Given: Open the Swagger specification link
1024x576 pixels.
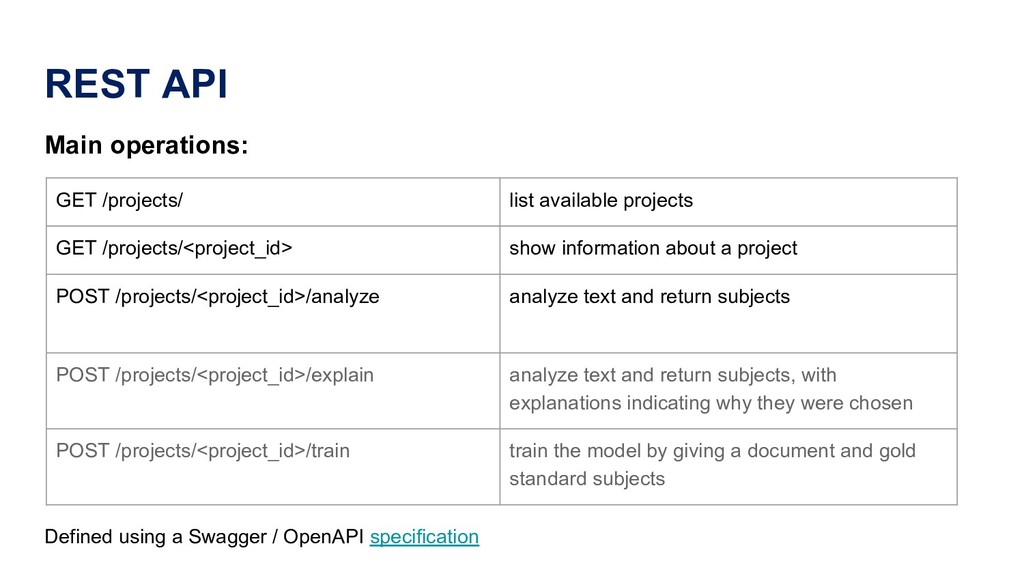Looking at the screenshot, I should pyautogui.click(x=424, y=537).
